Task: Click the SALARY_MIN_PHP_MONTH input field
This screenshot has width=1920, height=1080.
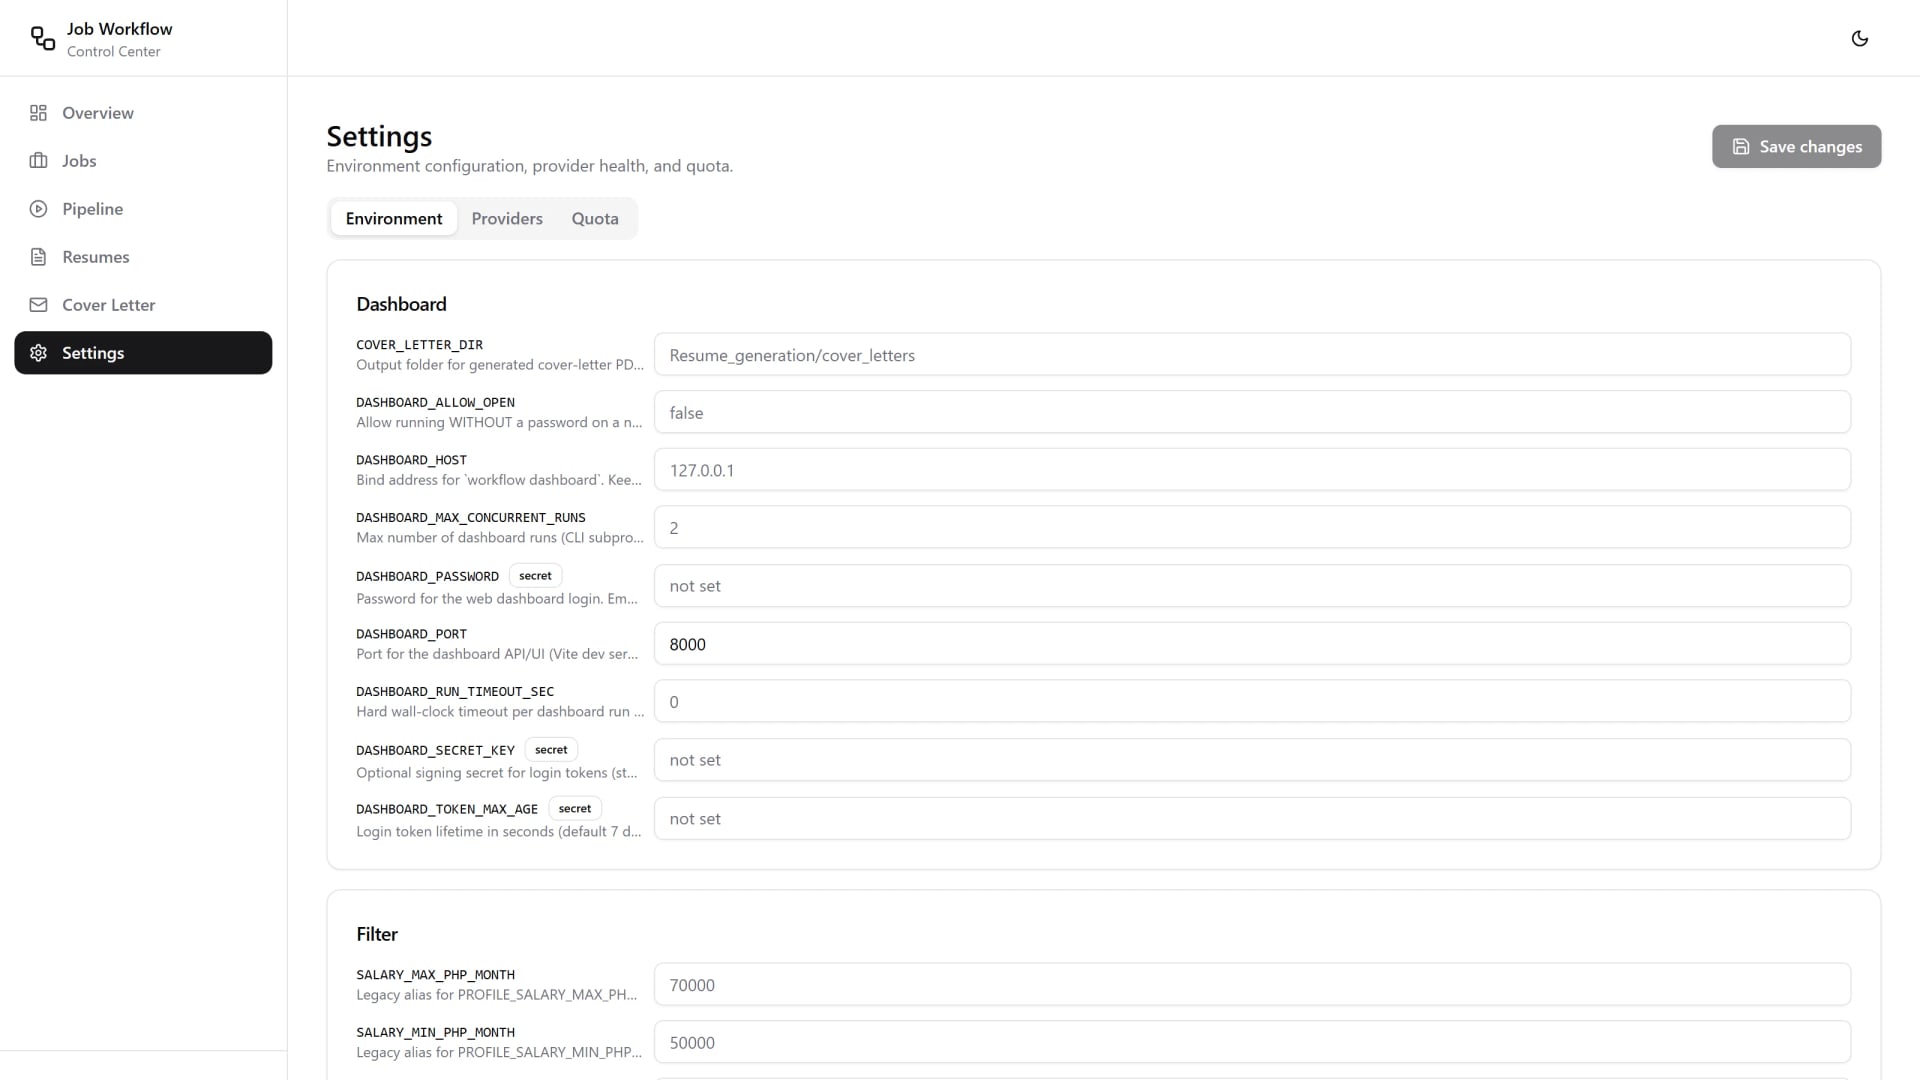Action: (x=1252, y=1042)
